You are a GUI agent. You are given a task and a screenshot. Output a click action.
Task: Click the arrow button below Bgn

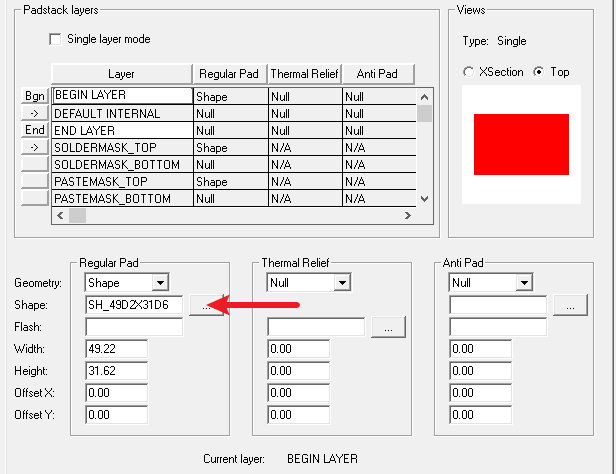click(x=35, y=113)
